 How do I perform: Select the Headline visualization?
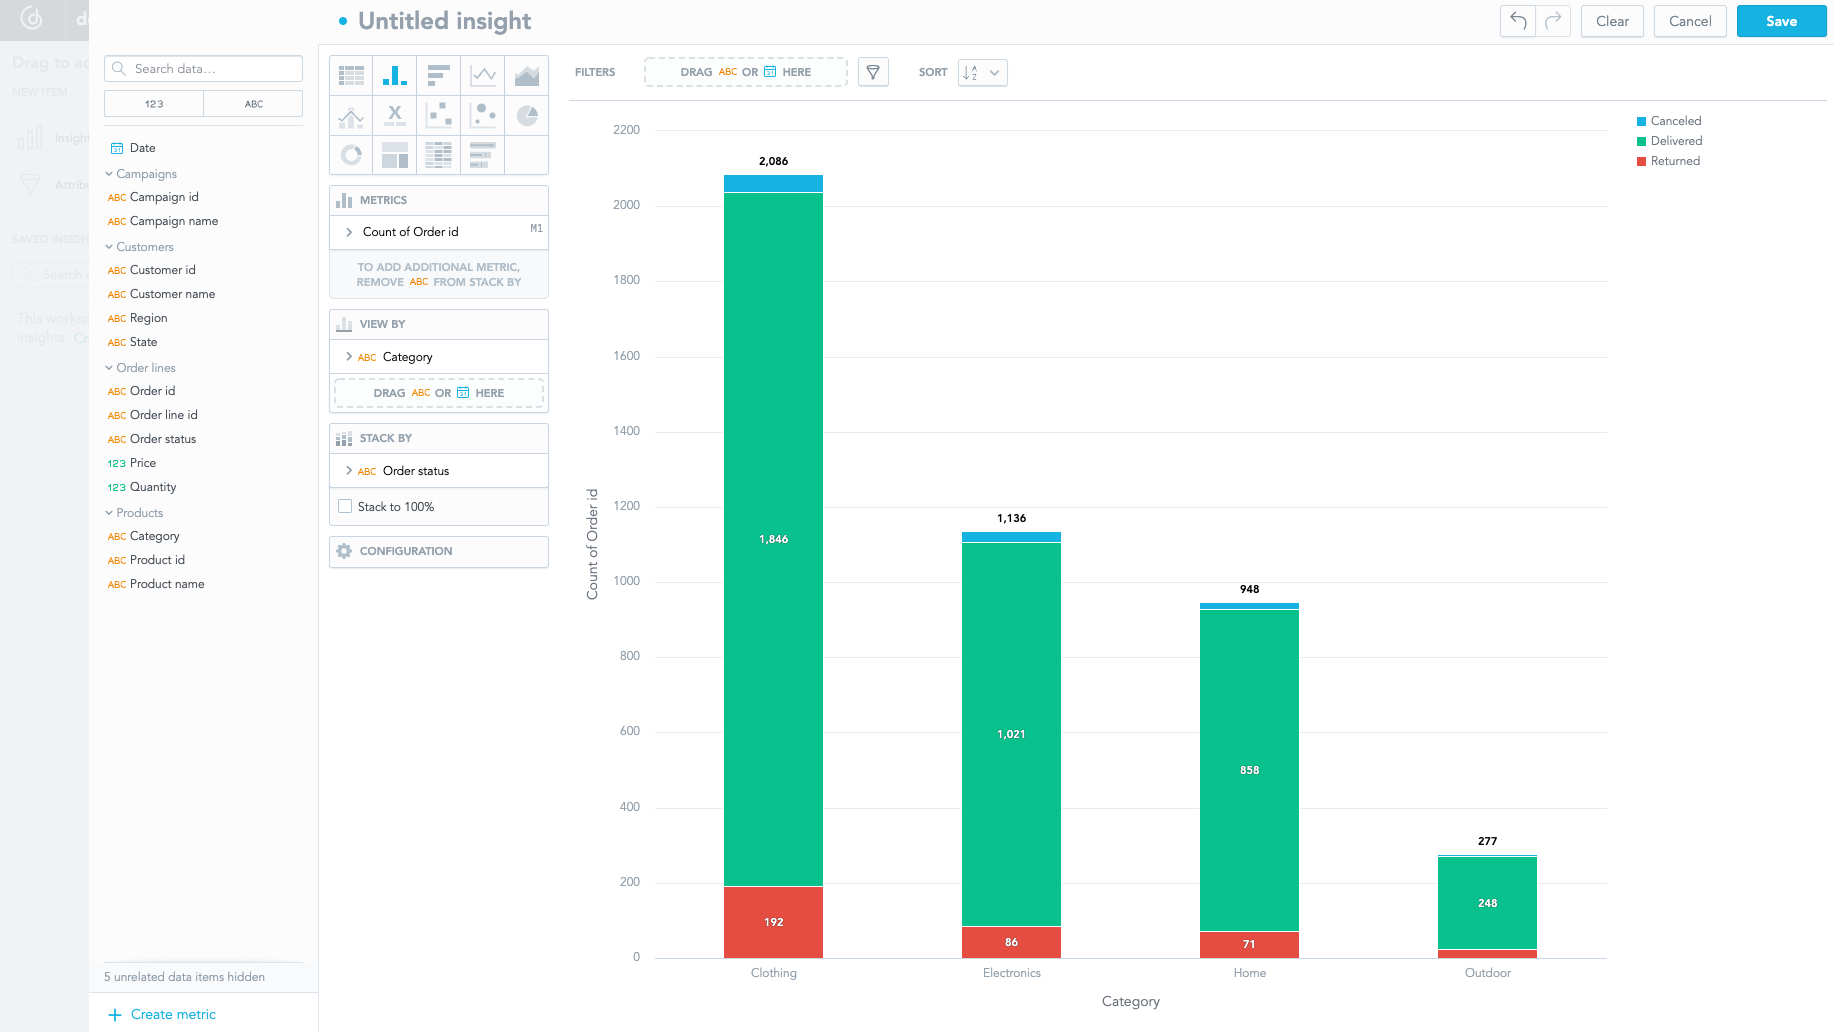point(395,116)
